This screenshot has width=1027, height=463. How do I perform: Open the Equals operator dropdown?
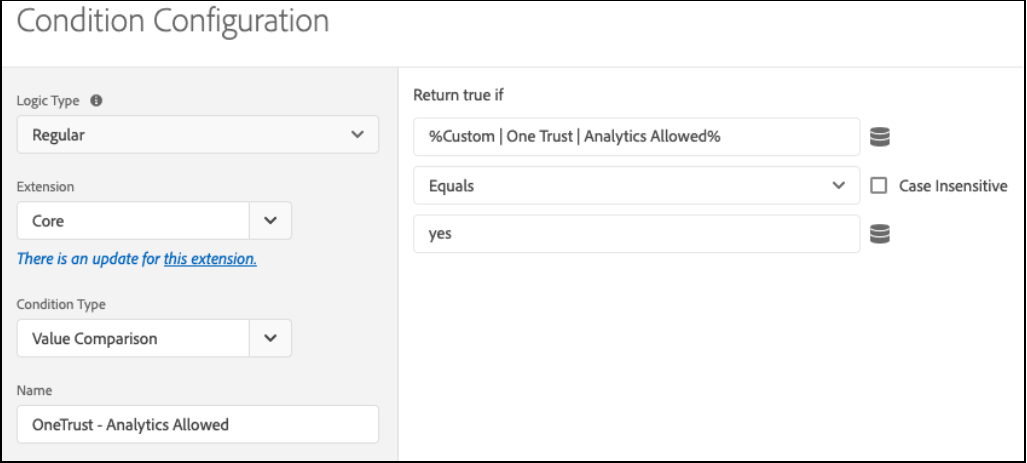coord(637,185)
